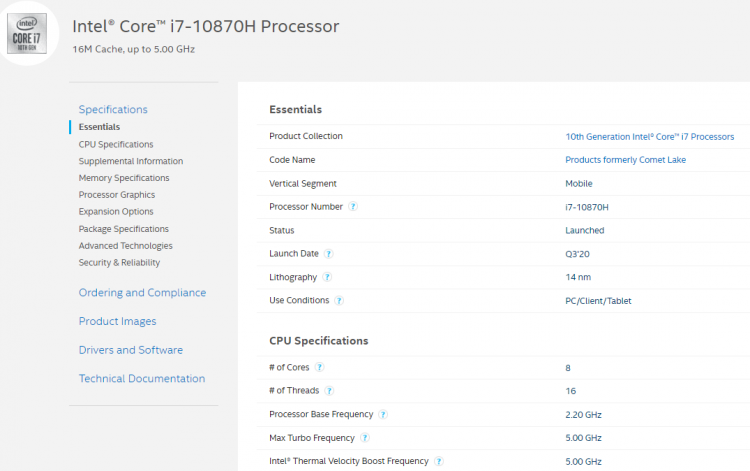Screen dimensions: 750x471
Task: Go to Advanced Technologies section
Action: click(125, 245)
